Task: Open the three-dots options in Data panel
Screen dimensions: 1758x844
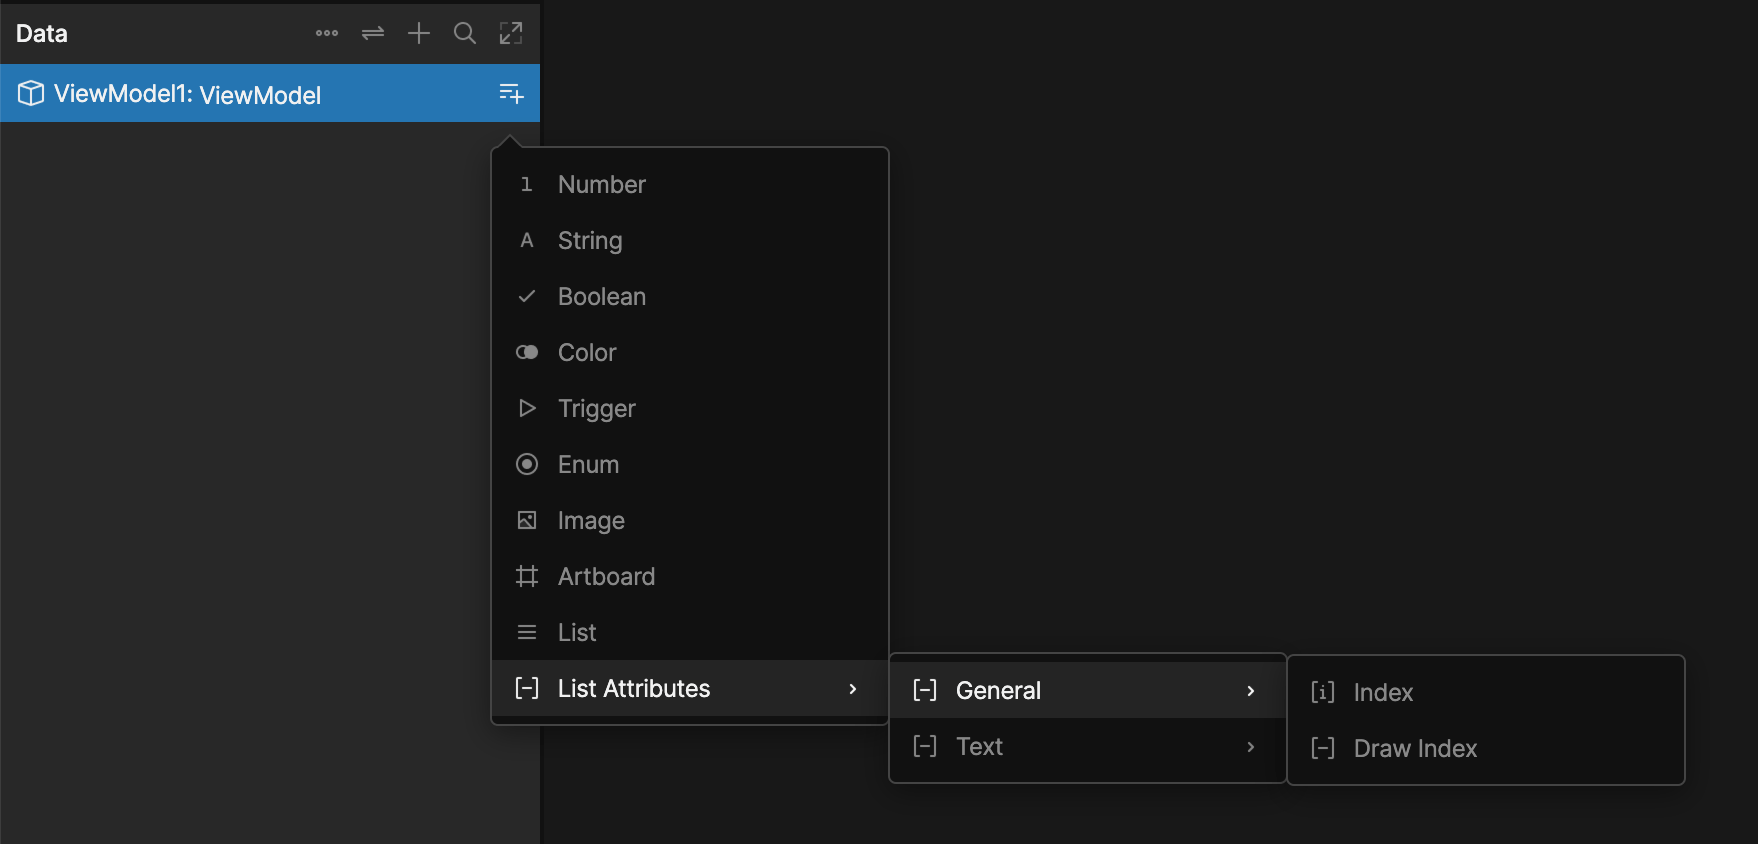Action: point(327,33)
